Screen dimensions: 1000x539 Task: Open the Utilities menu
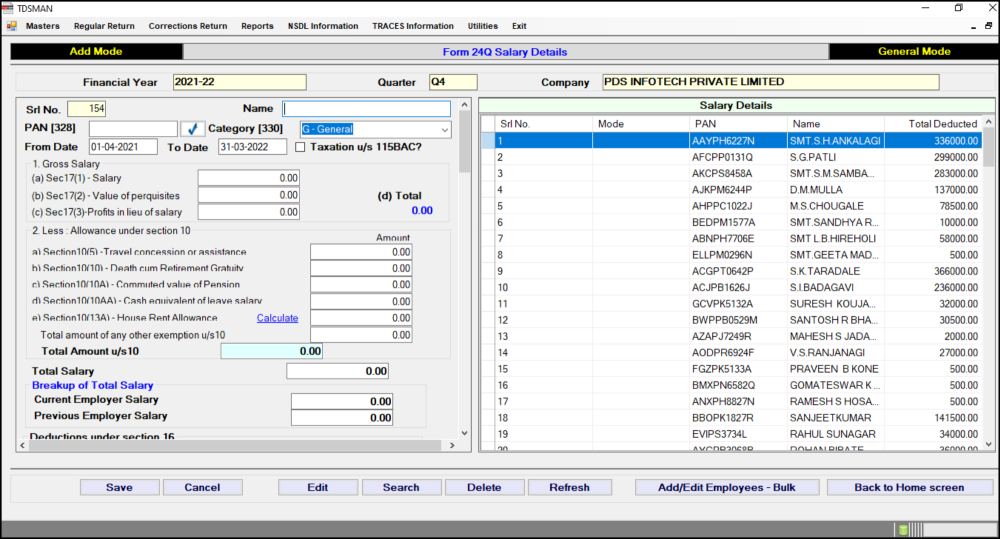pos(483,26)
